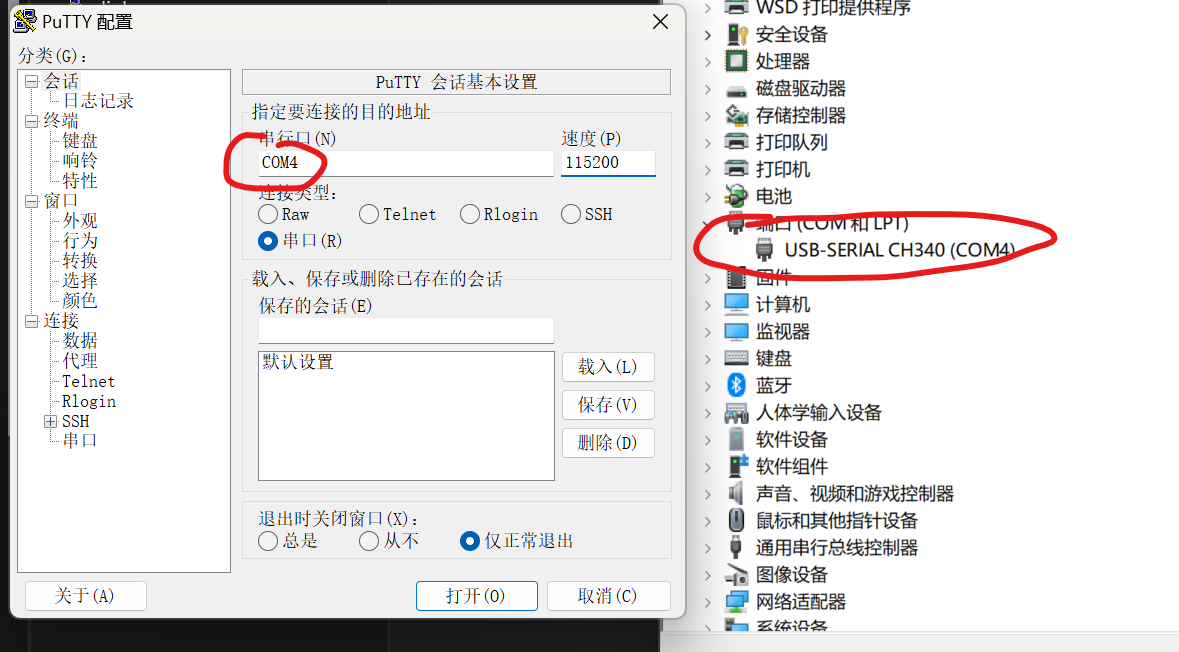Select the SSH connection type radio button
1179x652 pixels.
[x=571, y=214]
